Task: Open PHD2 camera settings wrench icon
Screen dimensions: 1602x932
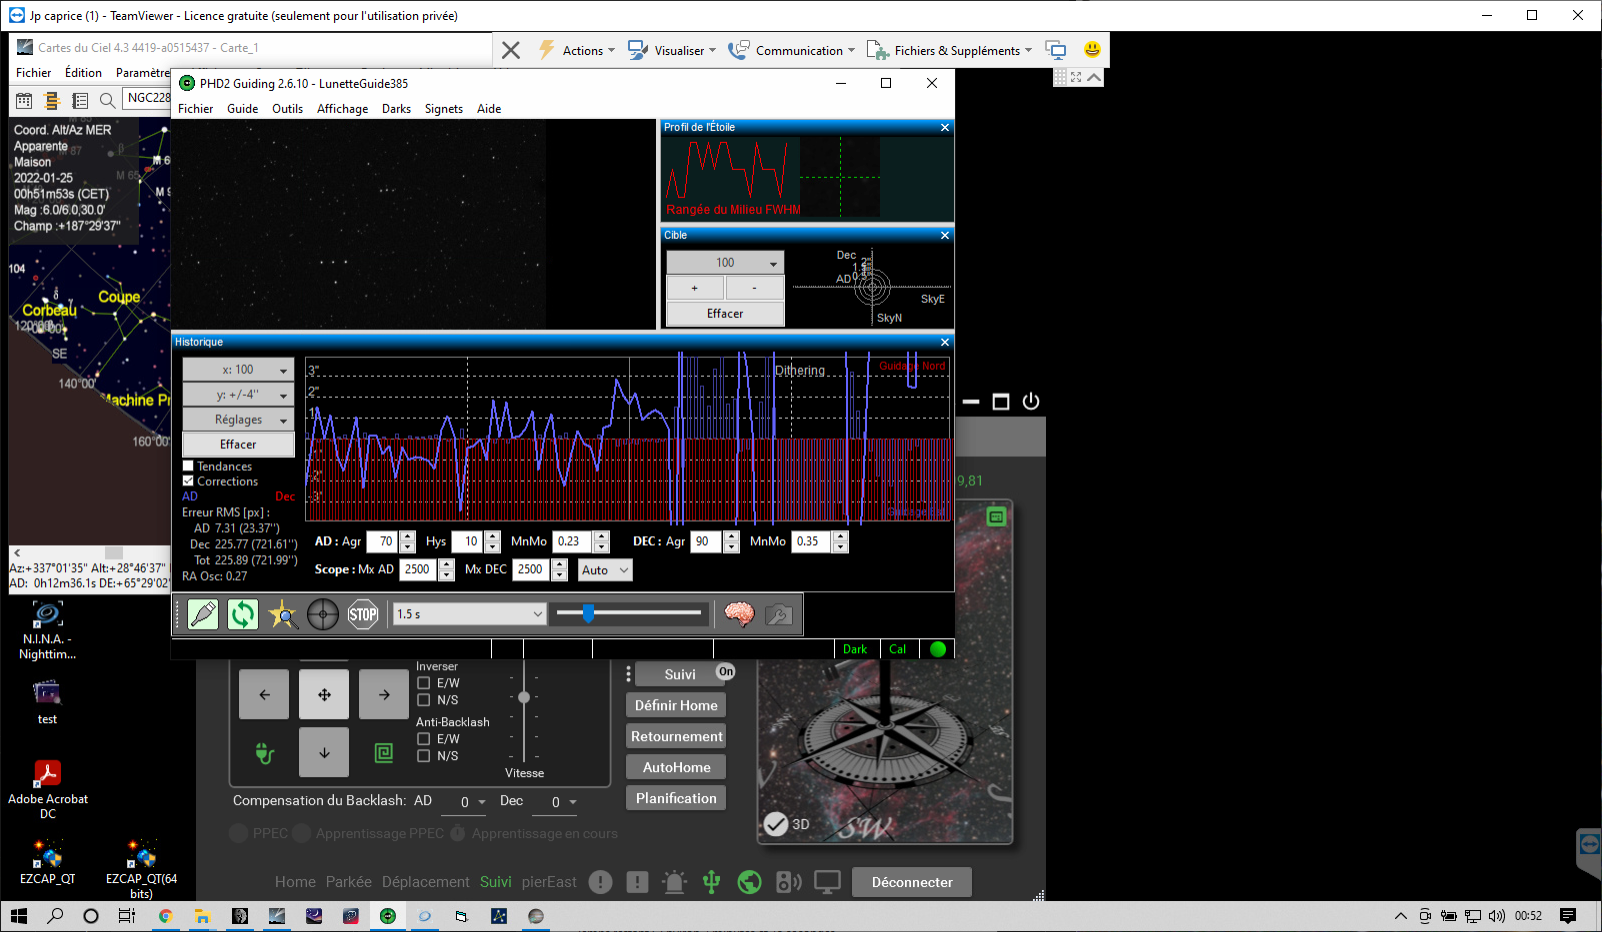Action: click(x=779, y=614)
